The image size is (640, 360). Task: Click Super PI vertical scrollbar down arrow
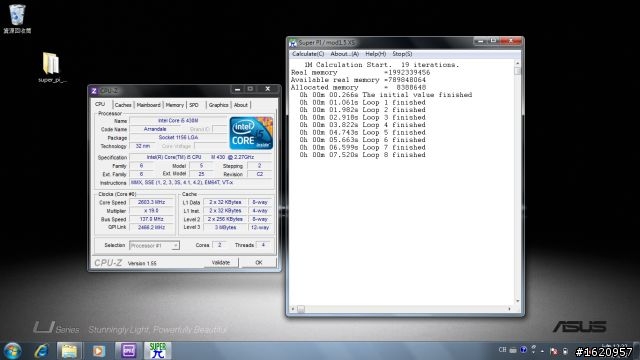point(518,301)
